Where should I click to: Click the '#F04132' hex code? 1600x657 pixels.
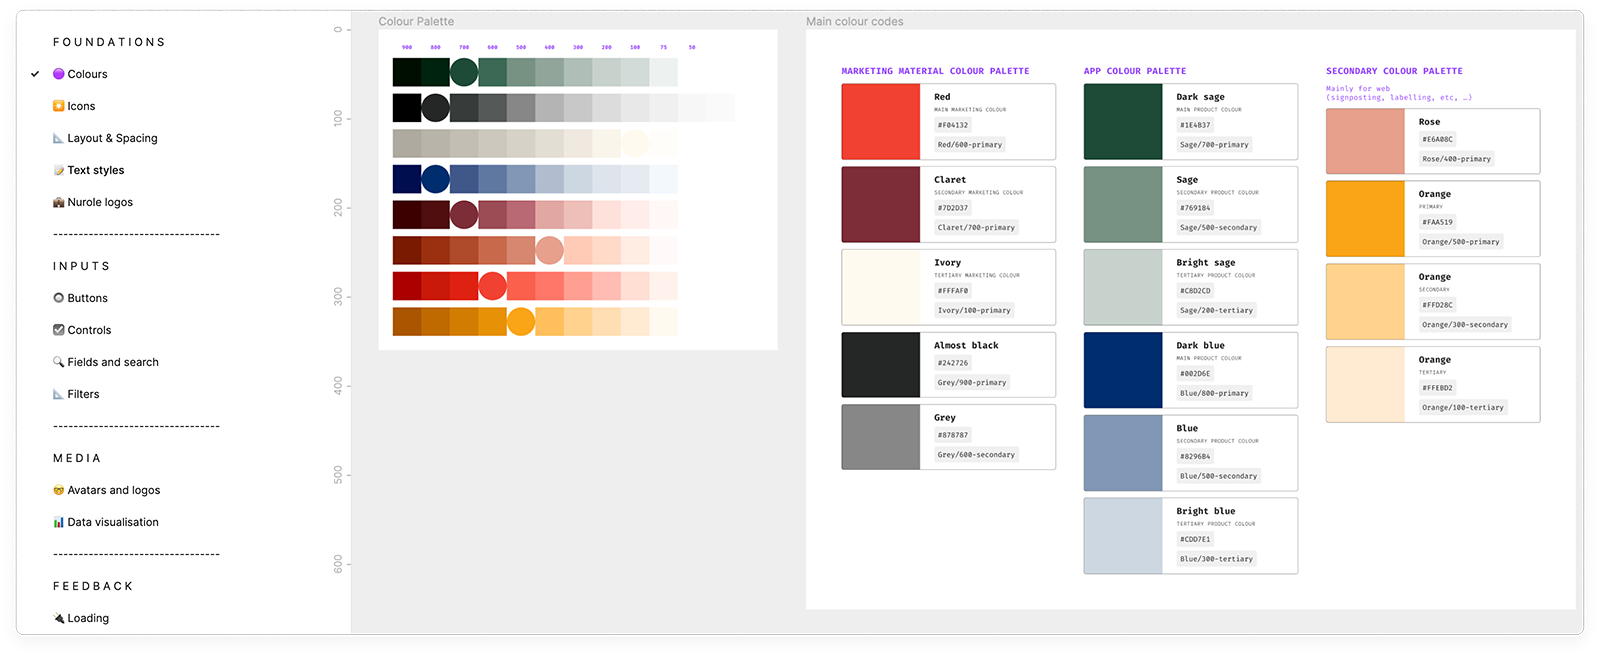[x=953, y=125]
